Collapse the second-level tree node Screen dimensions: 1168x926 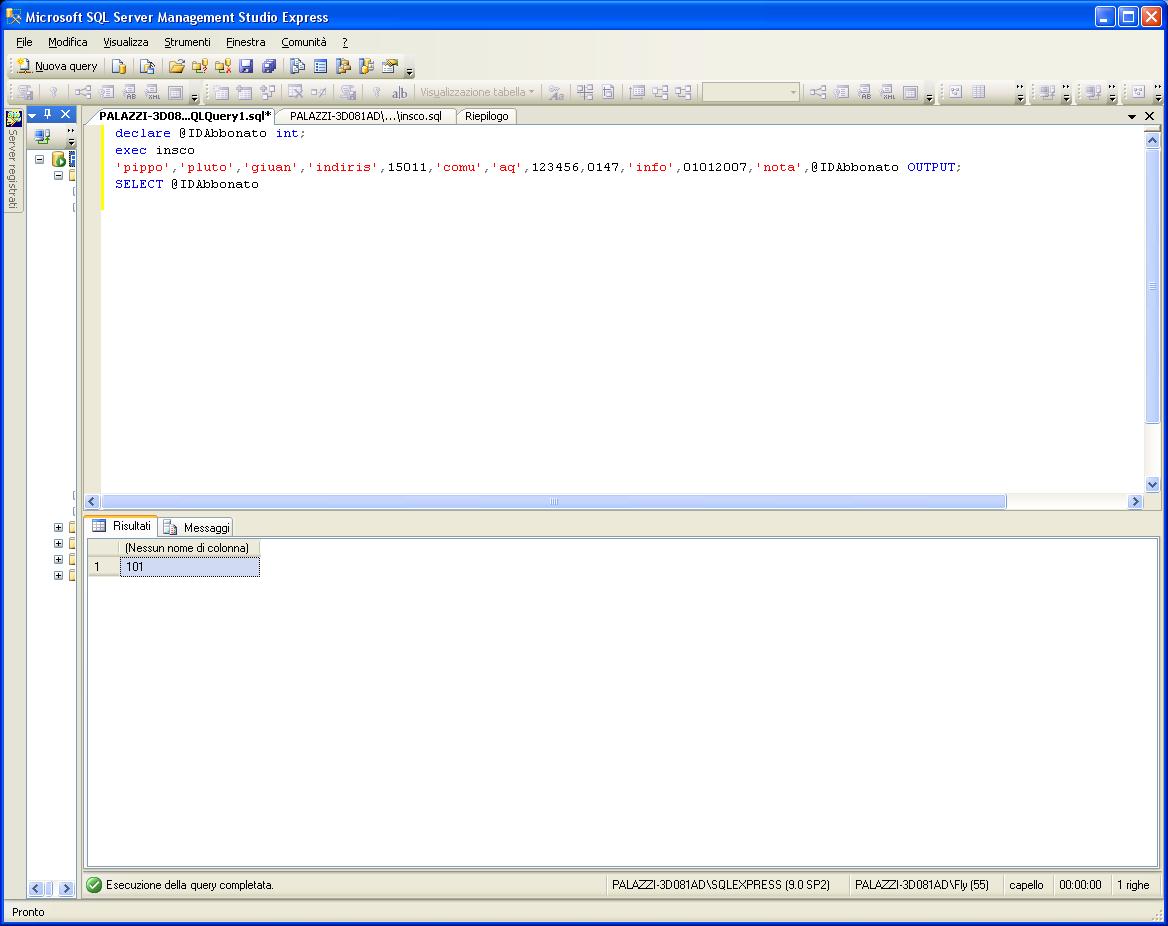point(58,176)
